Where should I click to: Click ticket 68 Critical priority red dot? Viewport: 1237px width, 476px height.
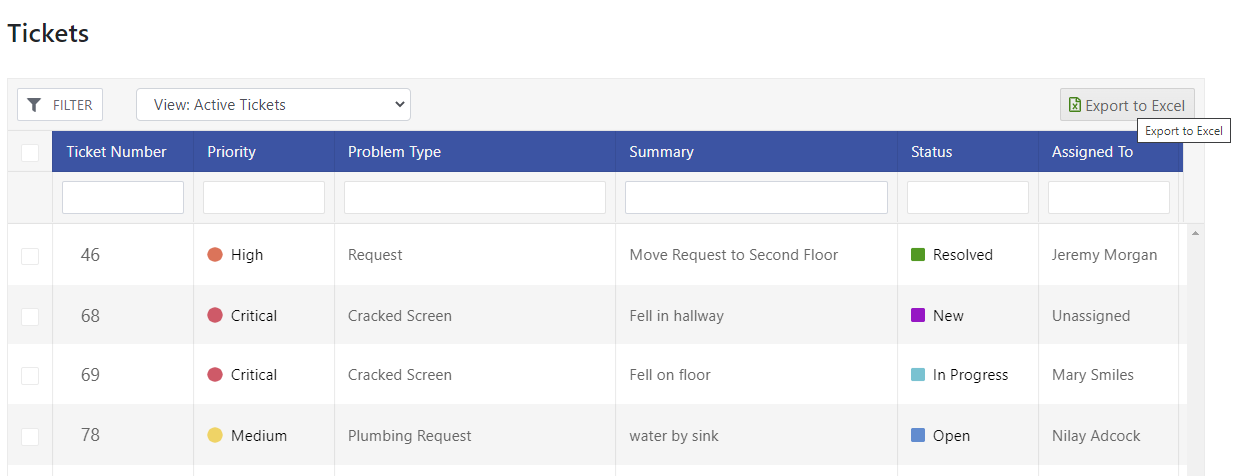214,315
